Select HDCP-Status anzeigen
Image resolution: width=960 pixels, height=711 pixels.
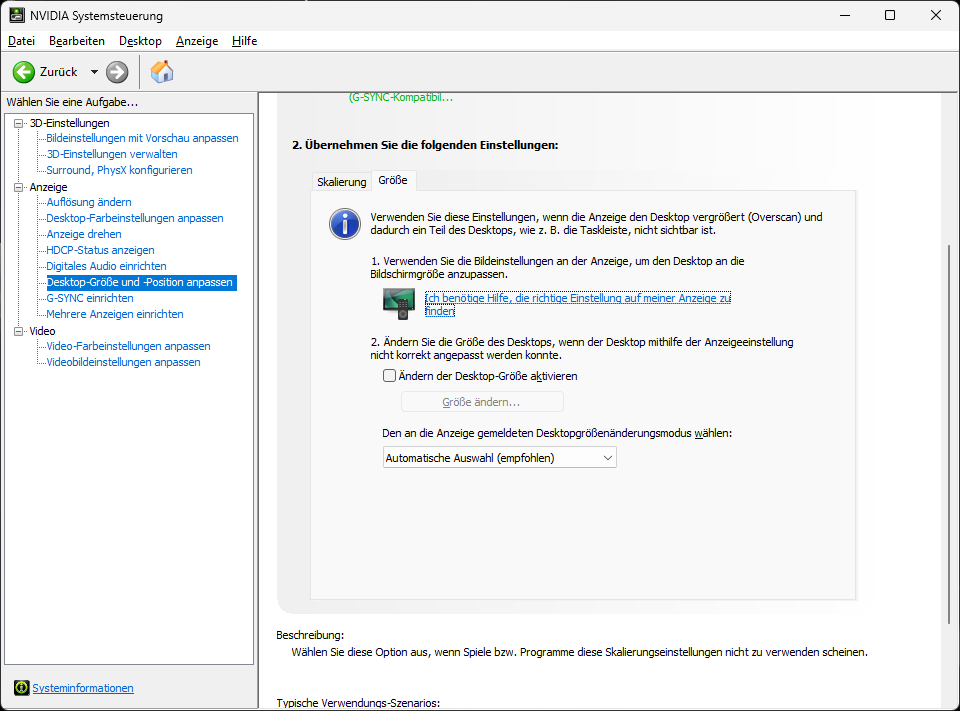[100, 250]
